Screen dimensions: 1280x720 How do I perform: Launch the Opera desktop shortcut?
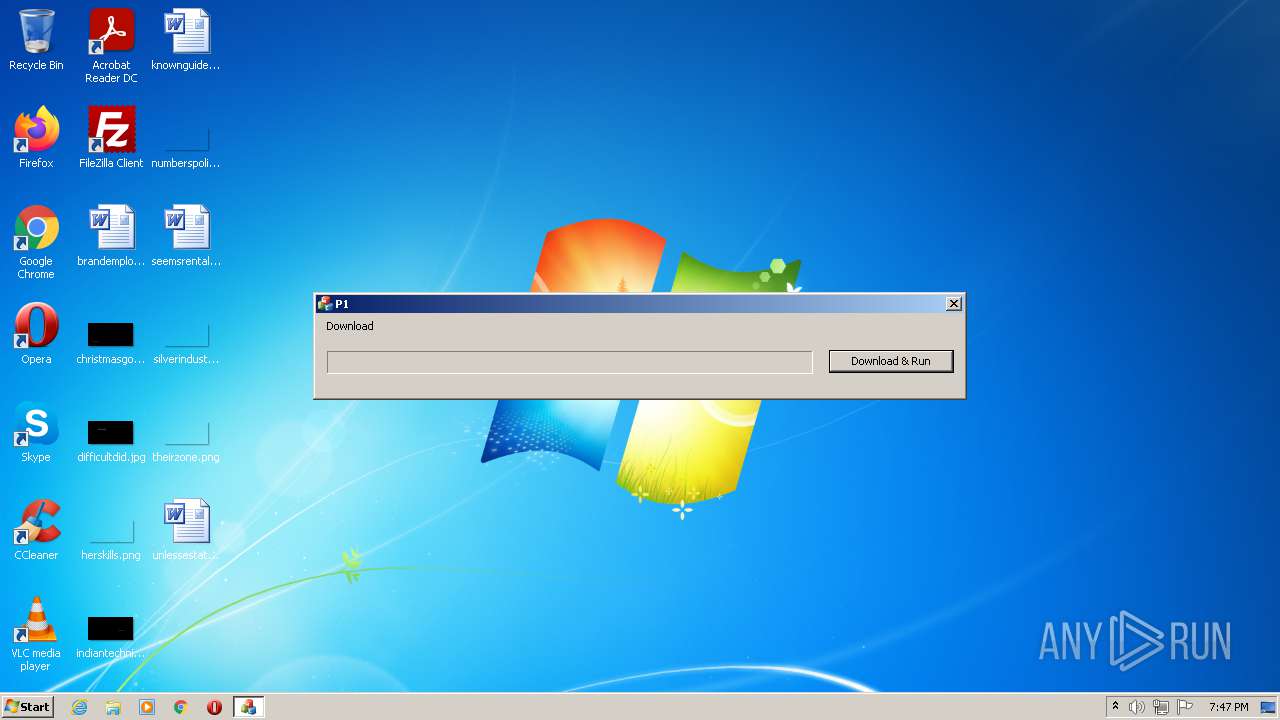[36, 334]
